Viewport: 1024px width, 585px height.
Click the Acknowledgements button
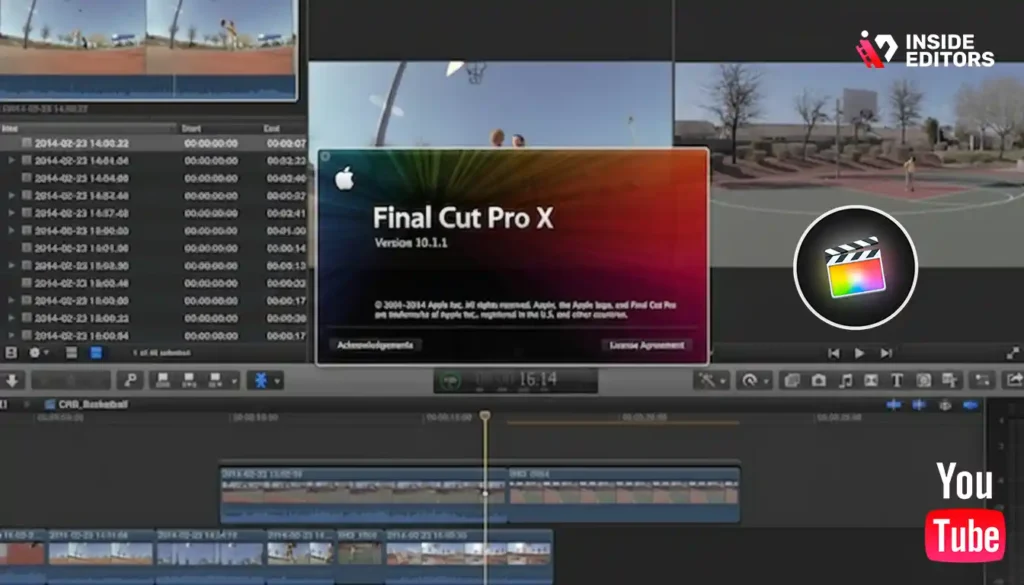coord(375,345)
